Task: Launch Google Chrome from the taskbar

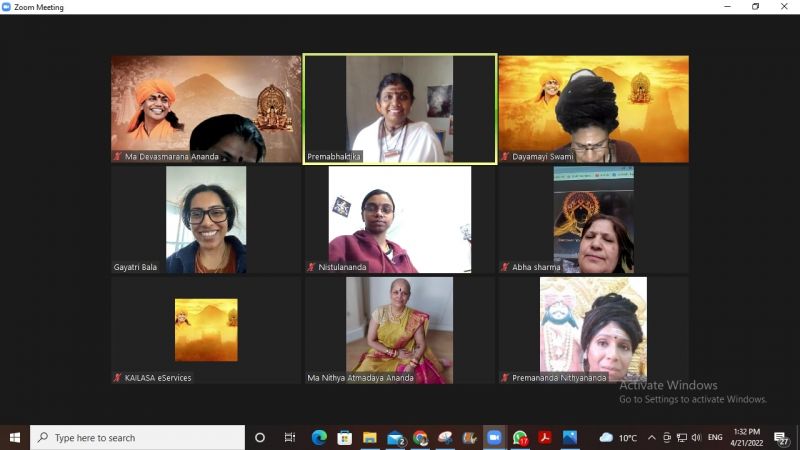Action: tap(420, 438)
